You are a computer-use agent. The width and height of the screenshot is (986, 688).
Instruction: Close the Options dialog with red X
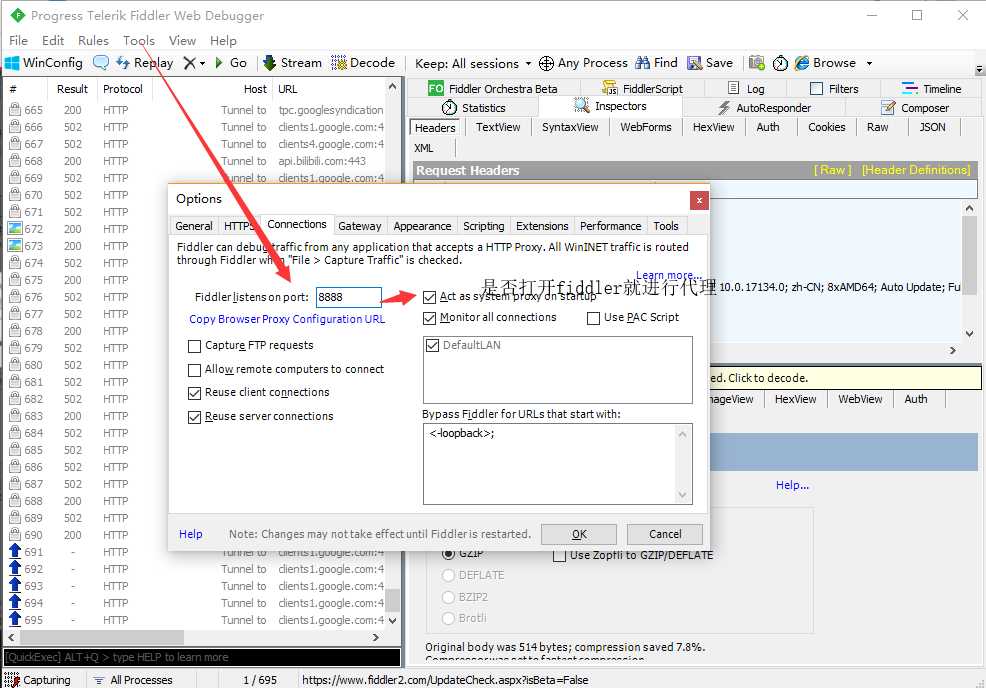point(699,200)
